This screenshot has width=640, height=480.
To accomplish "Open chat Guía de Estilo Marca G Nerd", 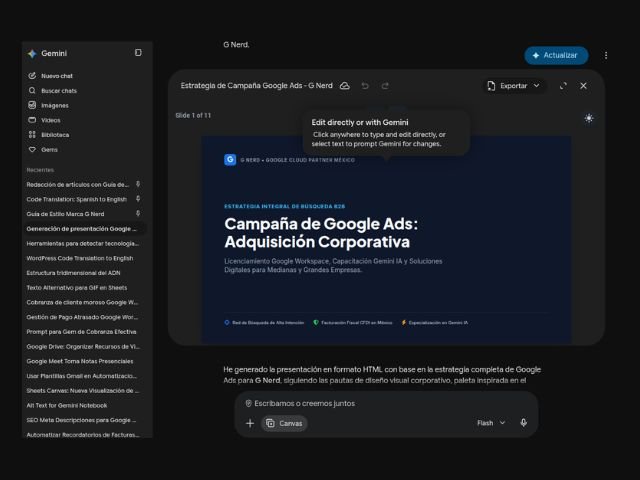I will [x=65, y=214].
